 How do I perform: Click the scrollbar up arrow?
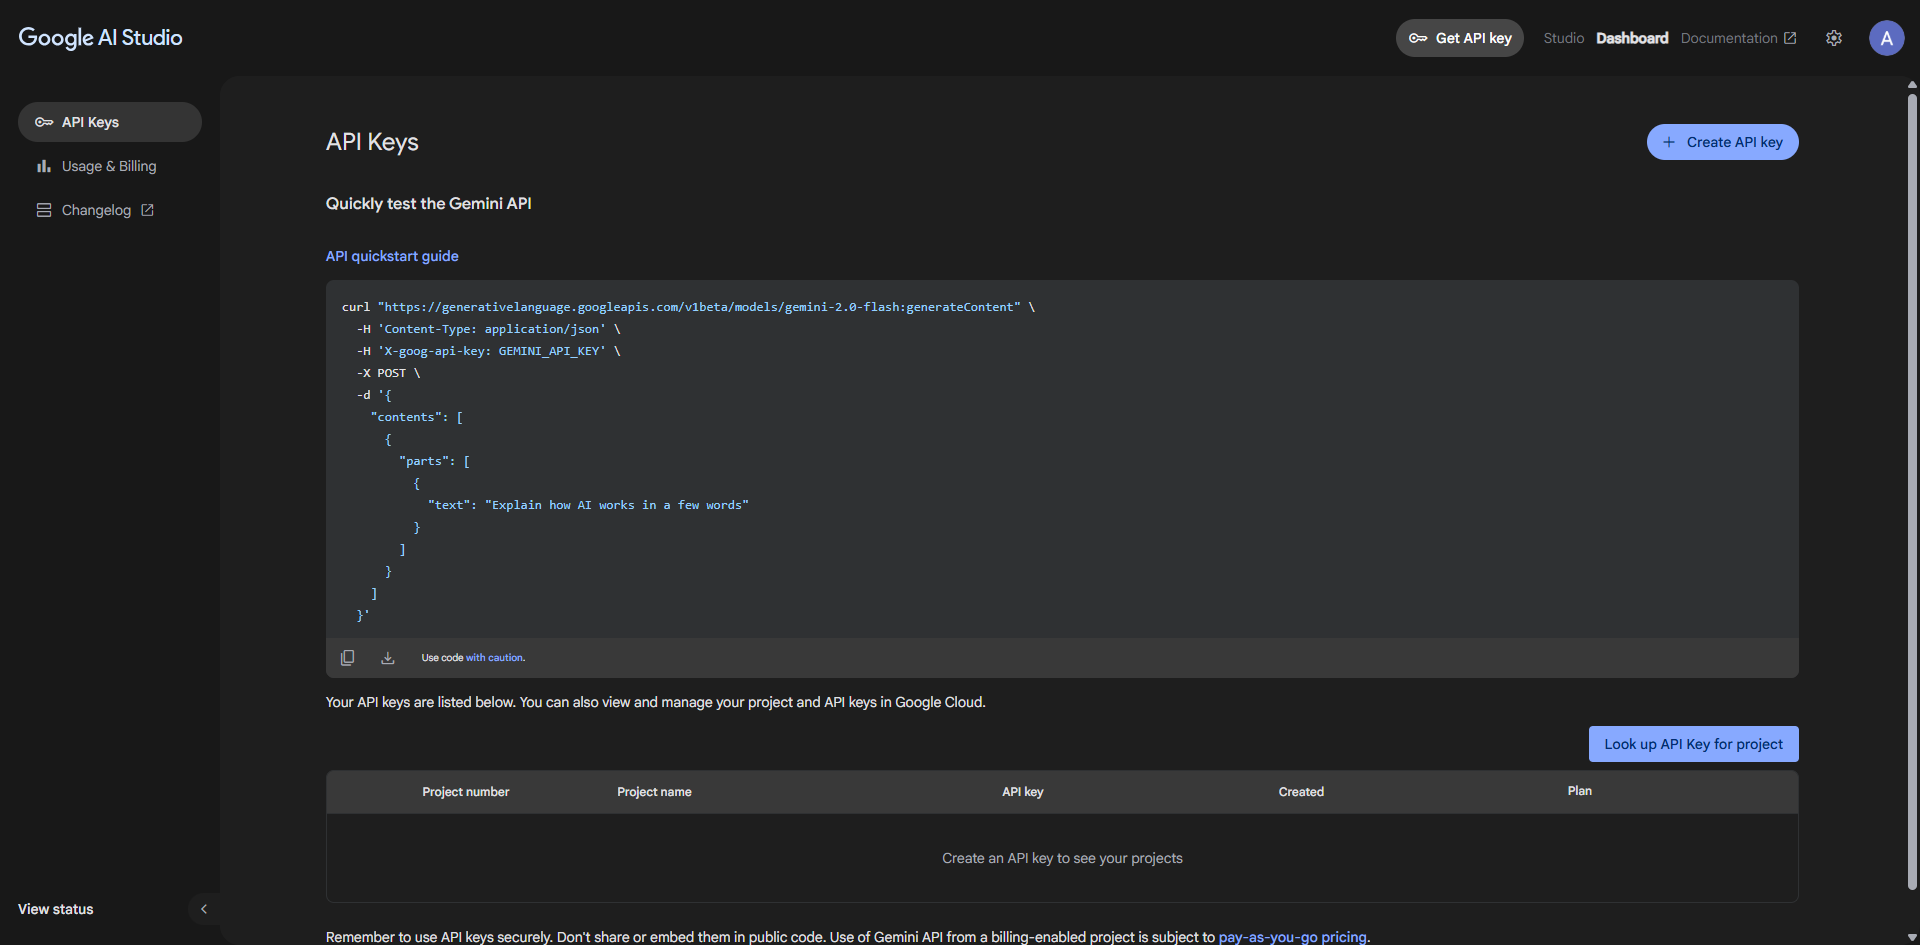[1912, 85]
